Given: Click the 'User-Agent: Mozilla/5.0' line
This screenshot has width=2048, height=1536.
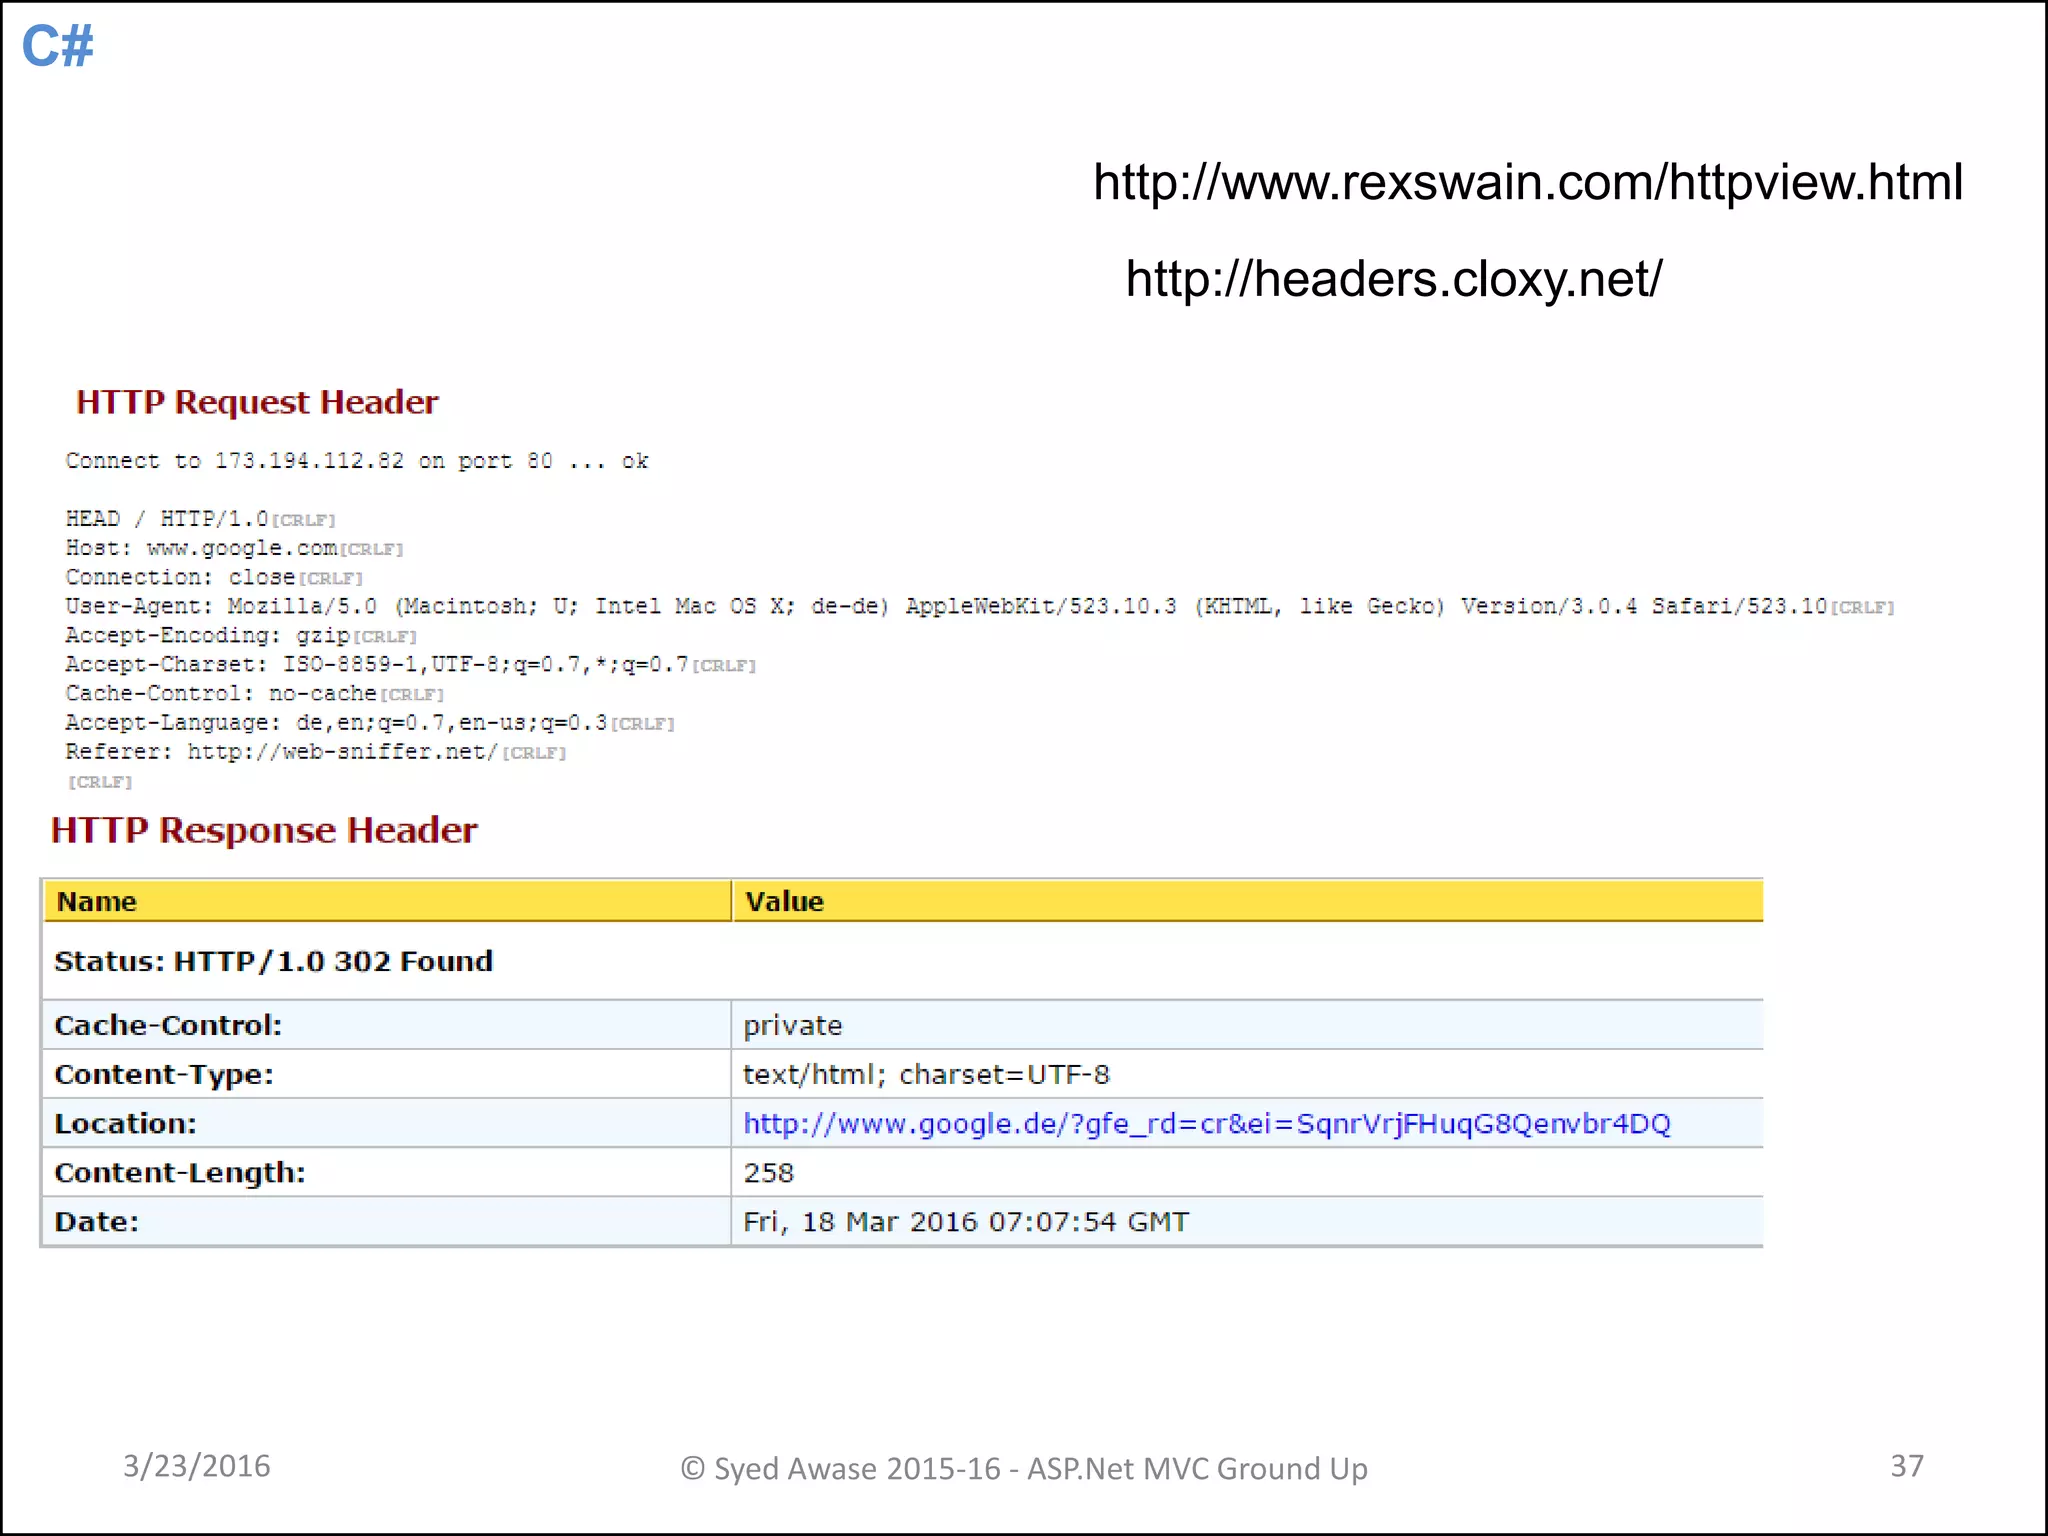Looking at the screenshot, I should coord(980,606).
